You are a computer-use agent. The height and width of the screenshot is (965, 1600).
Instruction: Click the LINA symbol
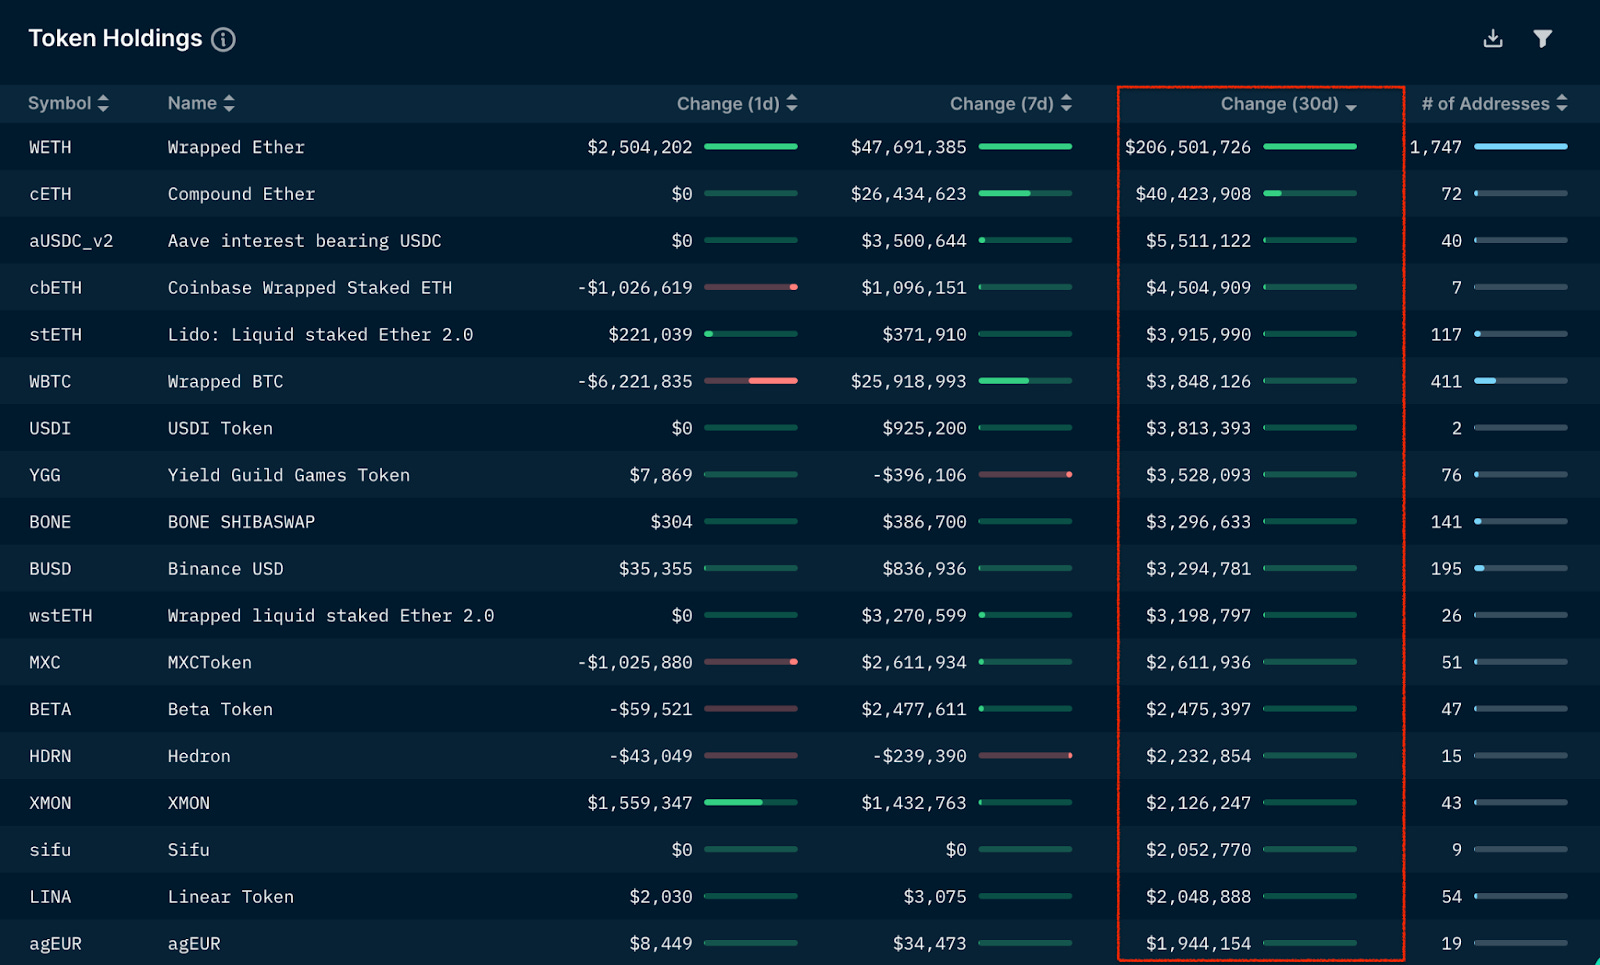(50, 897)
